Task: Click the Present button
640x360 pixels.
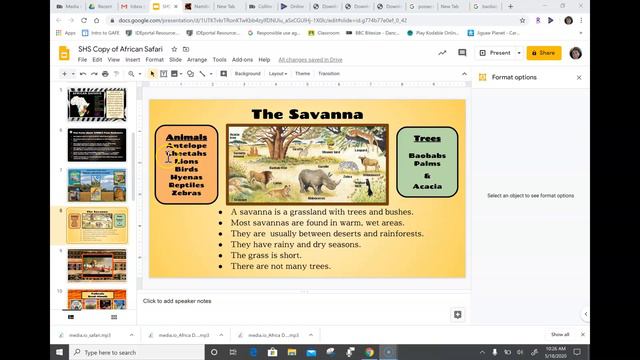Action: [x=496, y=53]
